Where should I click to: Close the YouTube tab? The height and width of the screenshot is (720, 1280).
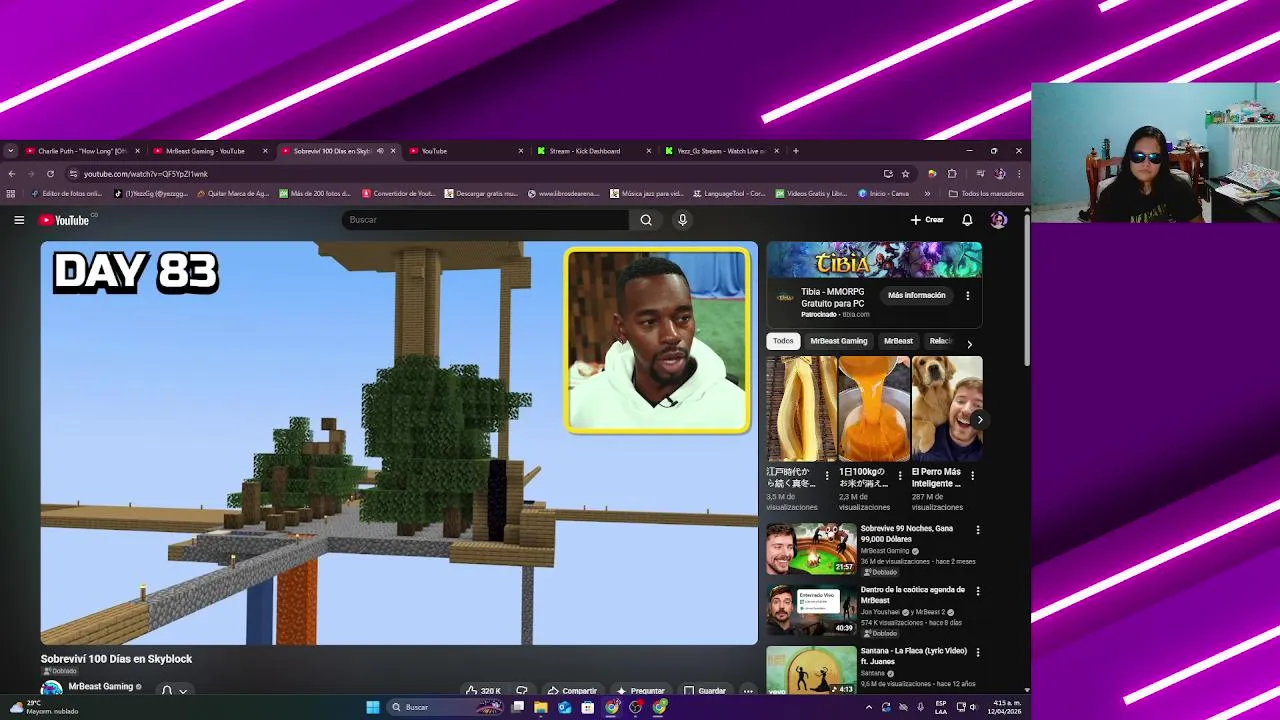521,151
